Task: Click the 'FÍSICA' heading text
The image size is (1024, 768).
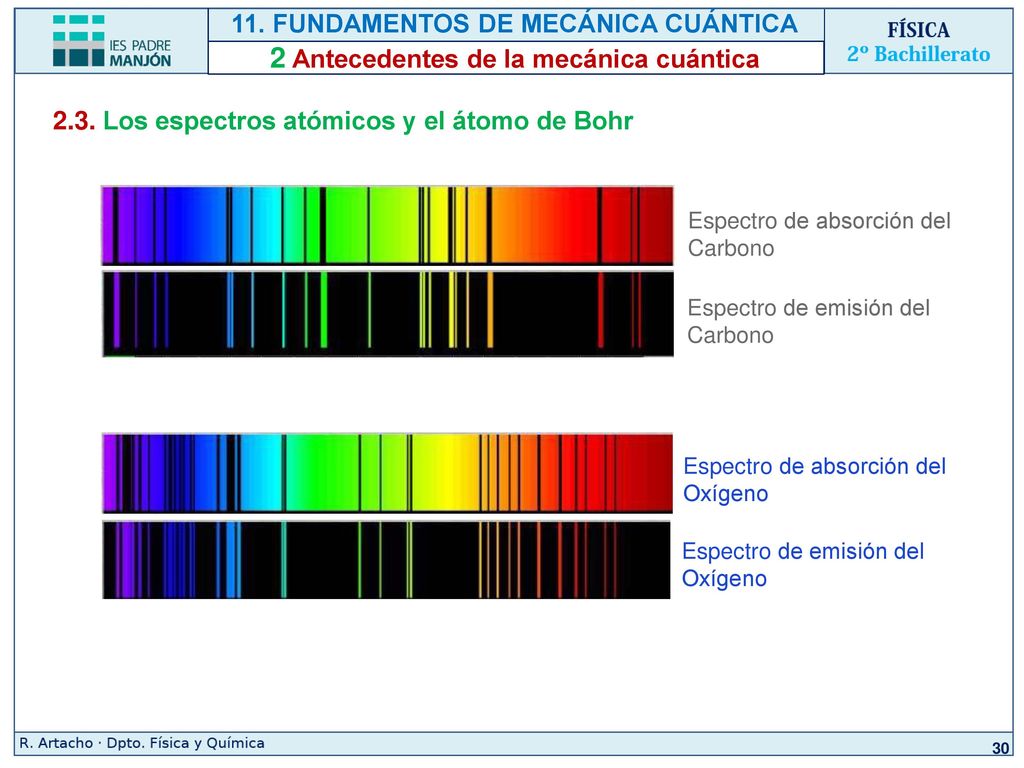Action: [x=918, y=30]
